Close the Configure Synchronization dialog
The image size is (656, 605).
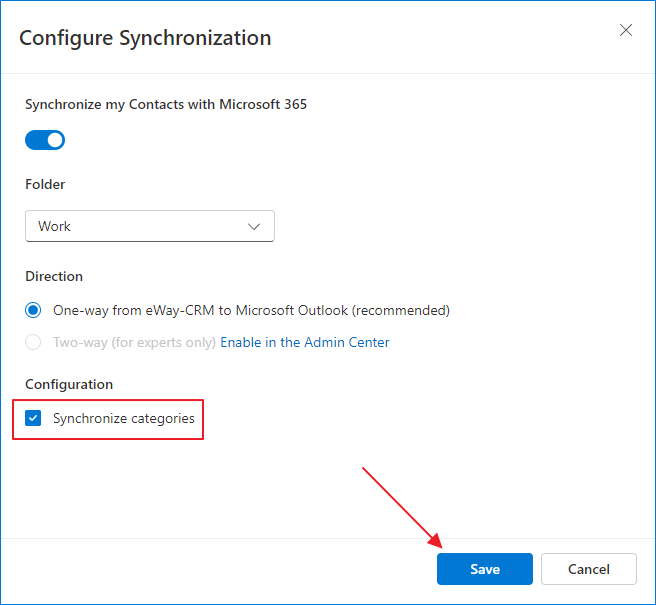625,30
